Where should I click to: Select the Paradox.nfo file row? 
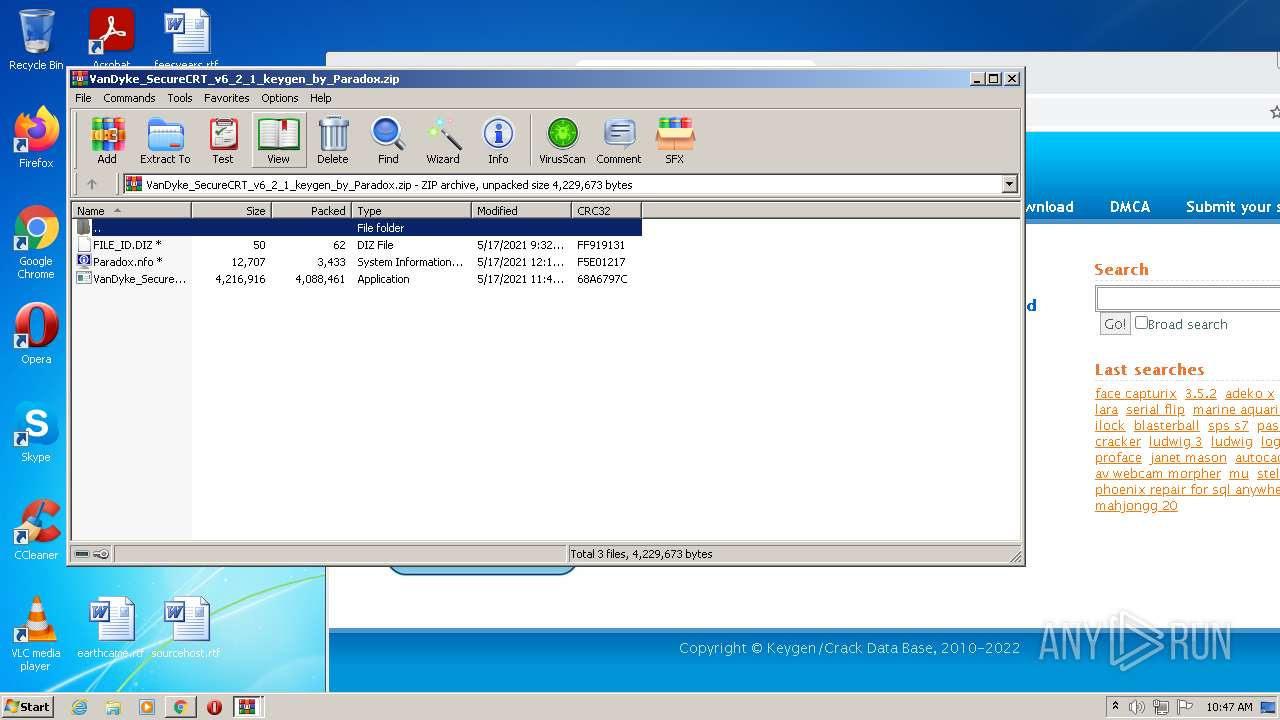357,262
